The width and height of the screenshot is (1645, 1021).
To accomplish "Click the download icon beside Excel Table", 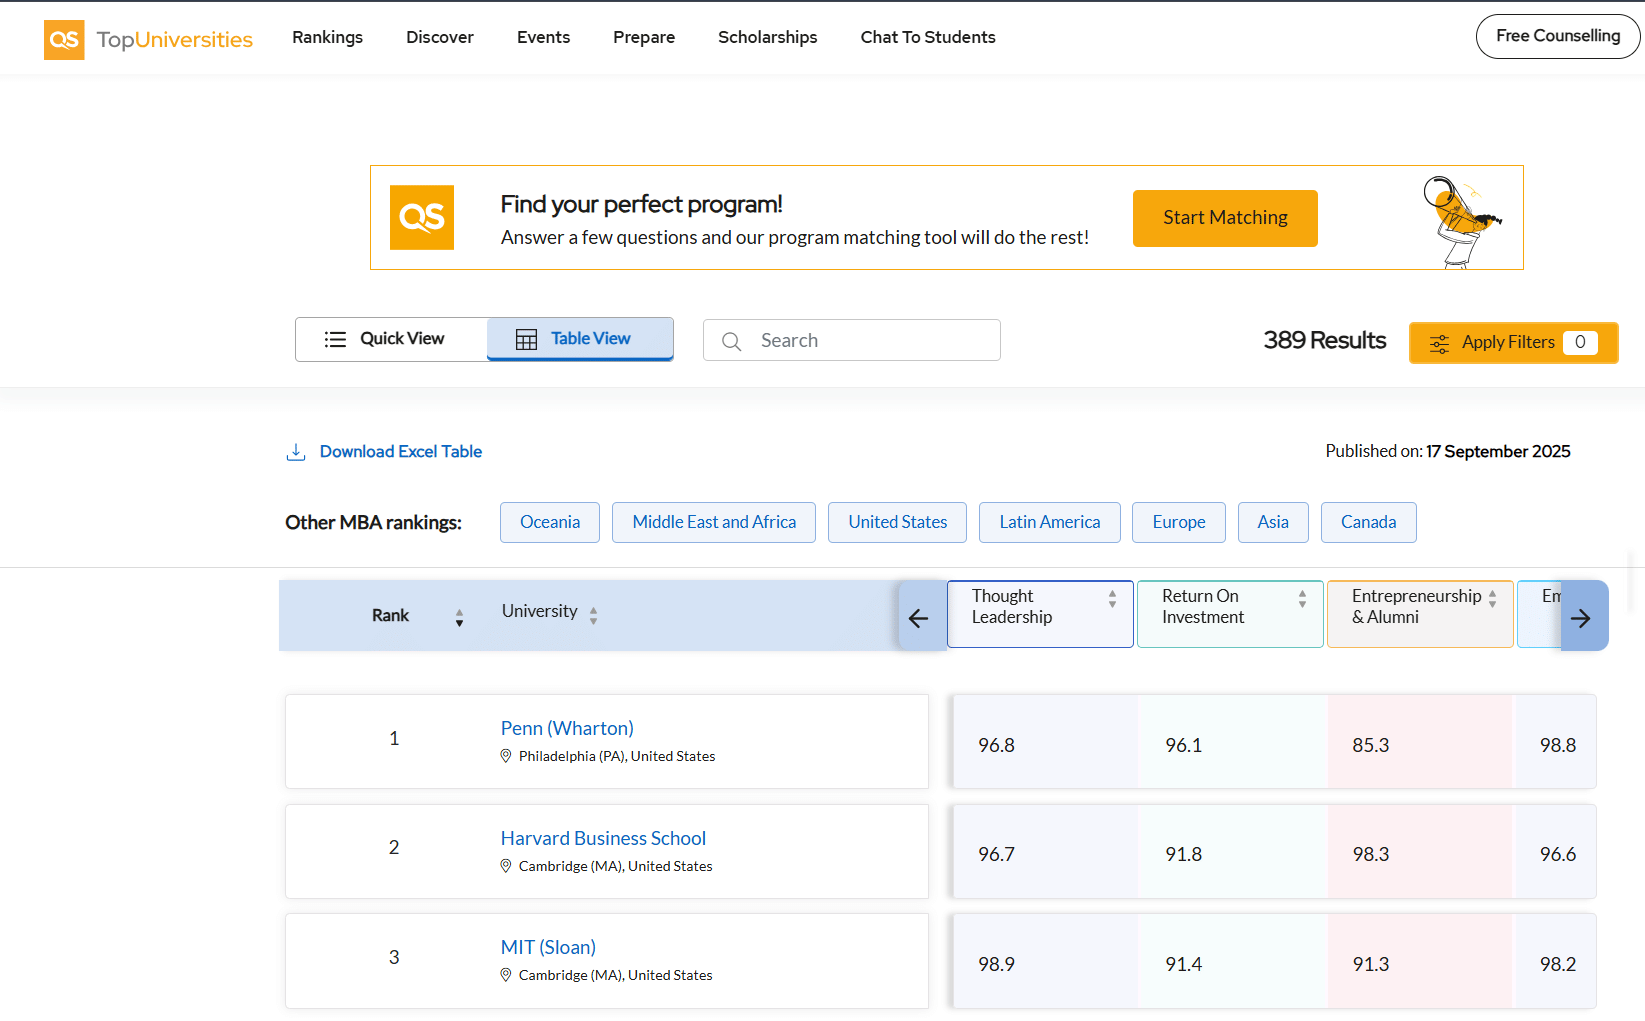I will pos(296,452).
